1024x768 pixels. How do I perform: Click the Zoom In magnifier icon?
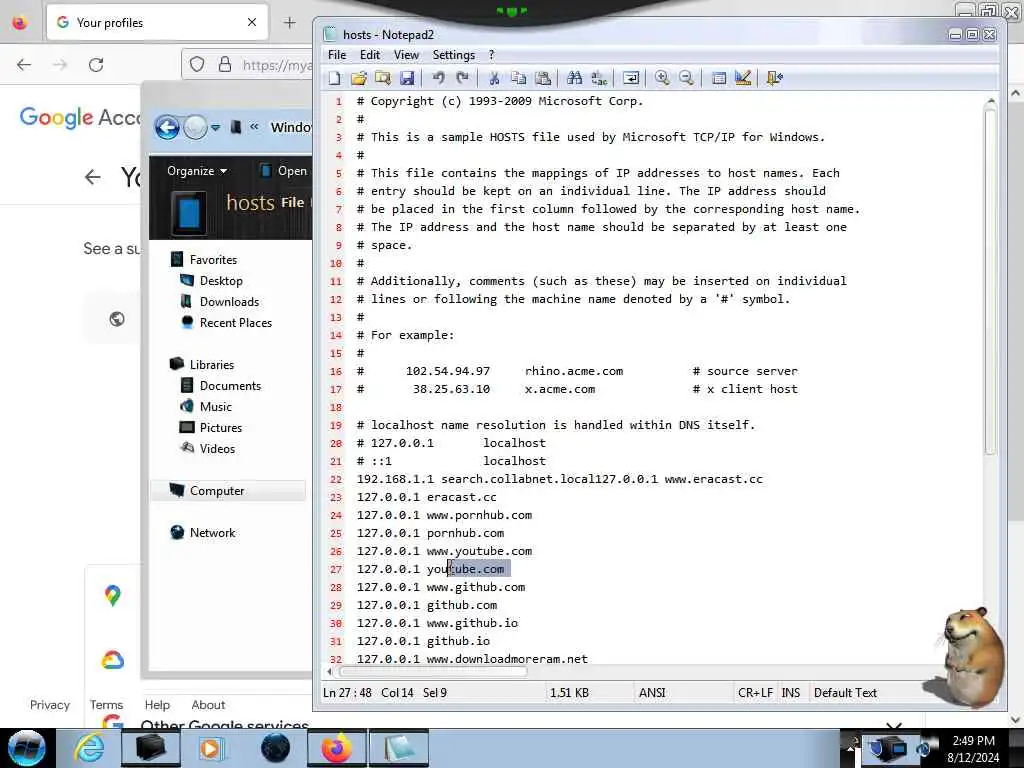click(x=662, y=78)
